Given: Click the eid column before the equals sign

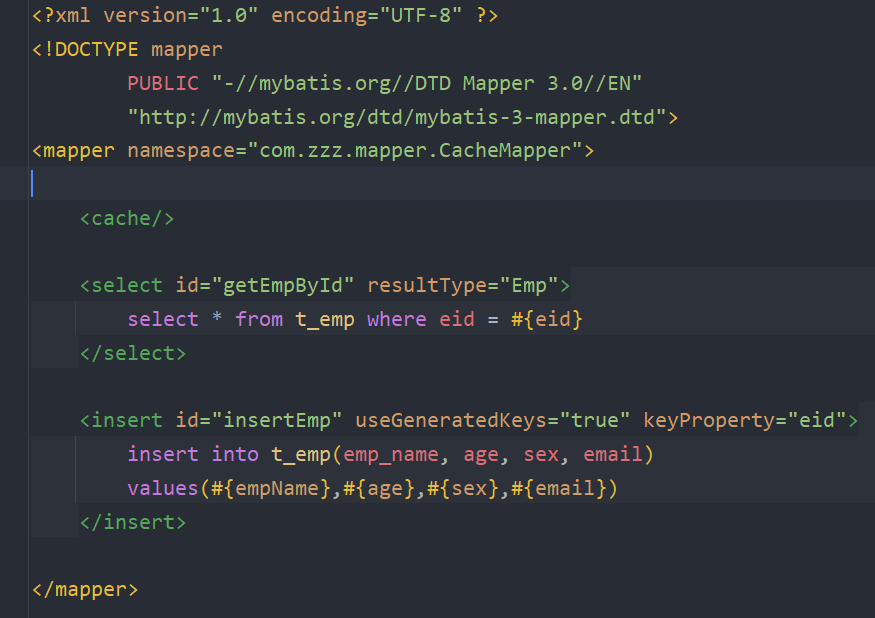Looking at the screenshot, I should click(457, 319).
